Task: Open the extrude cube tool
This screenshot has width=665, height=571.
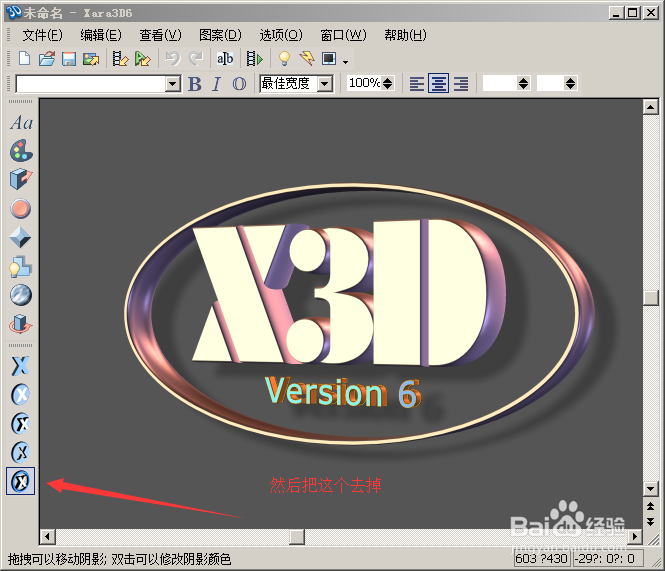Action: tap(21, 179)
